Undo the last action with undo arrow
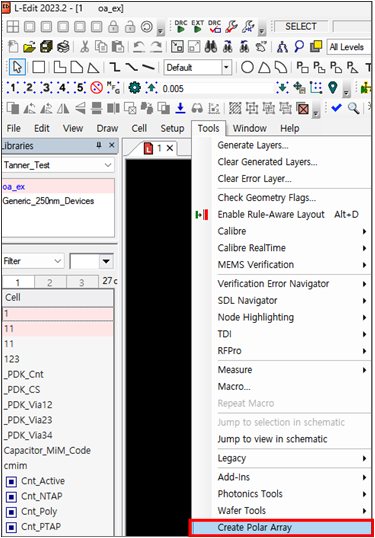The image size is (375, 538). (x=139, y=47)
